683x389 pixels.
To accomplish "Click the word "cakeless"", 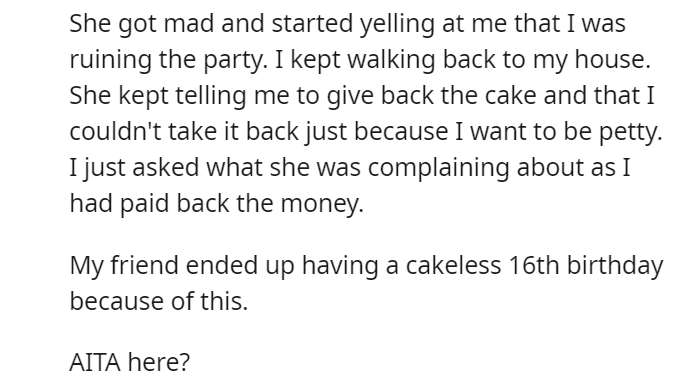I will click(x=453, y=265).
